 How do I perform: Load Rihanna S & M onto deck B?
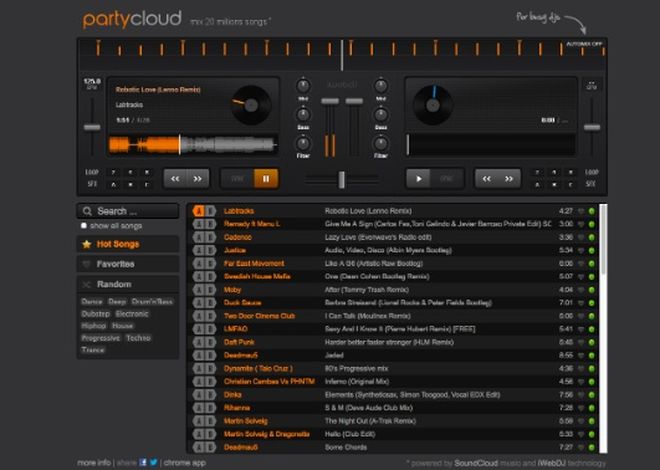click(210, 408)
